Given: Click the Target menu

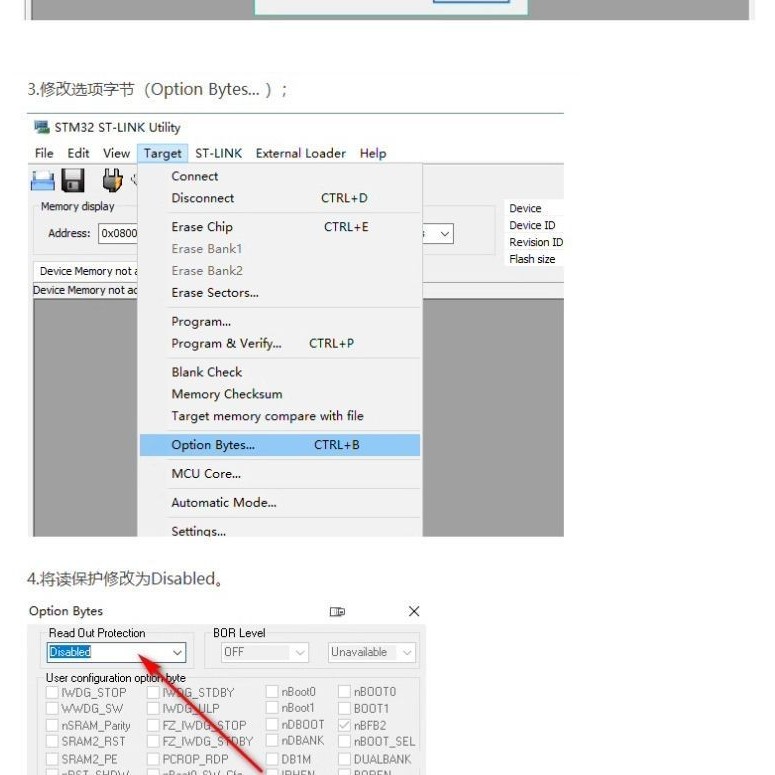Looking at the screenshot, I should pyautogui.click(x=163, y=154).
